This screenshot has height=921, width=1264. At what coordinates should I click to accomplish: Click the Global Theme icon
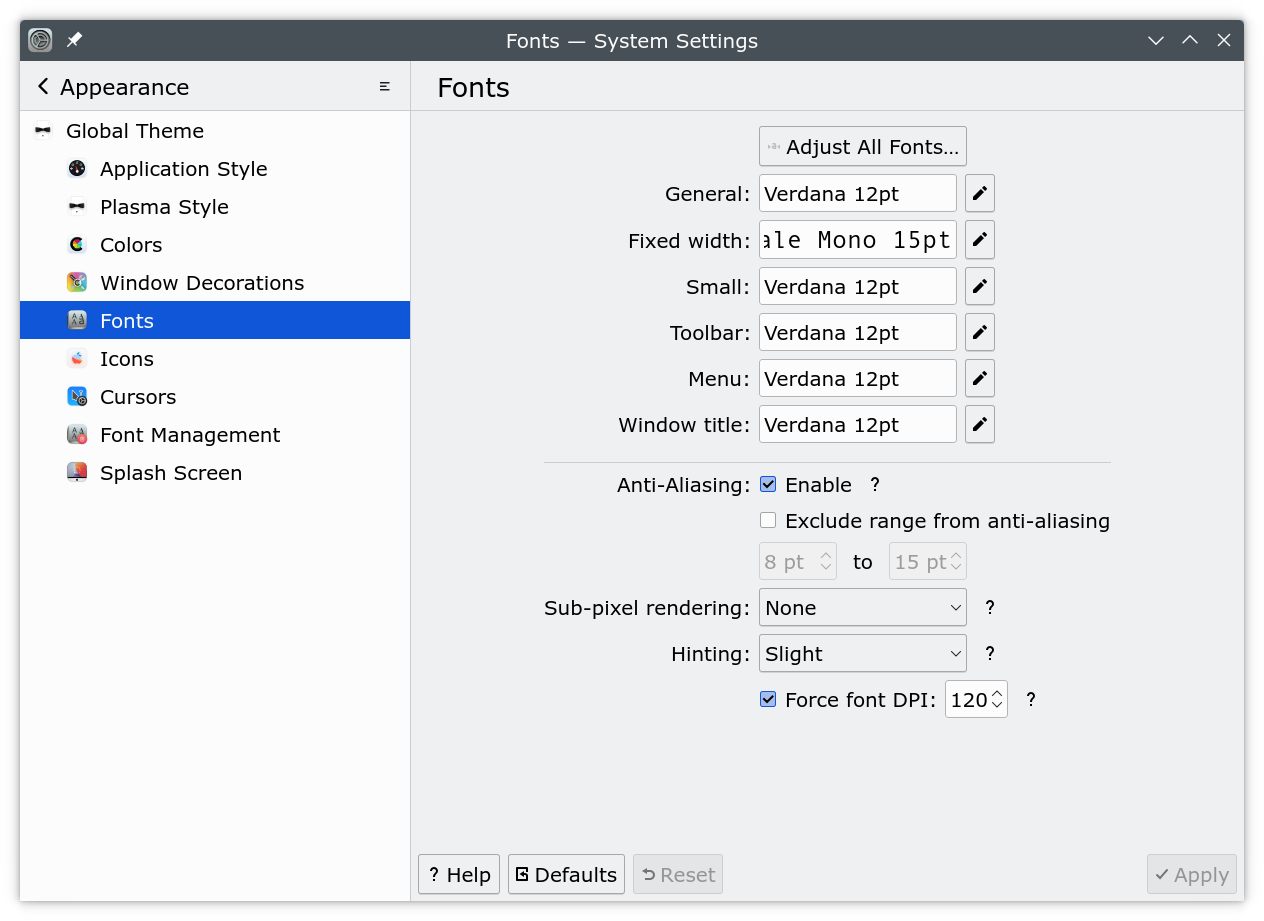point(43,131)
